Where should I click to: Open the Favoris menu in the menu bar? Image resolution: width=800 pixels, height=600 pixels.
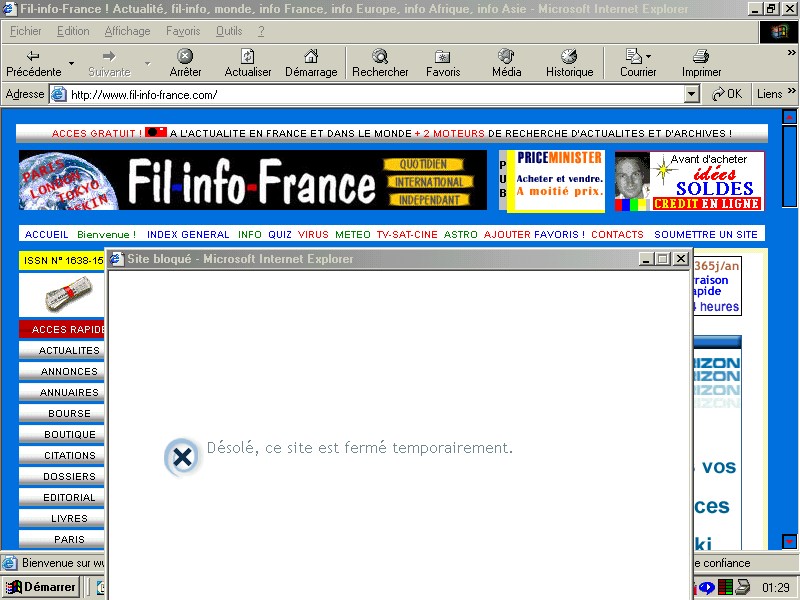(x=183, y=31)
